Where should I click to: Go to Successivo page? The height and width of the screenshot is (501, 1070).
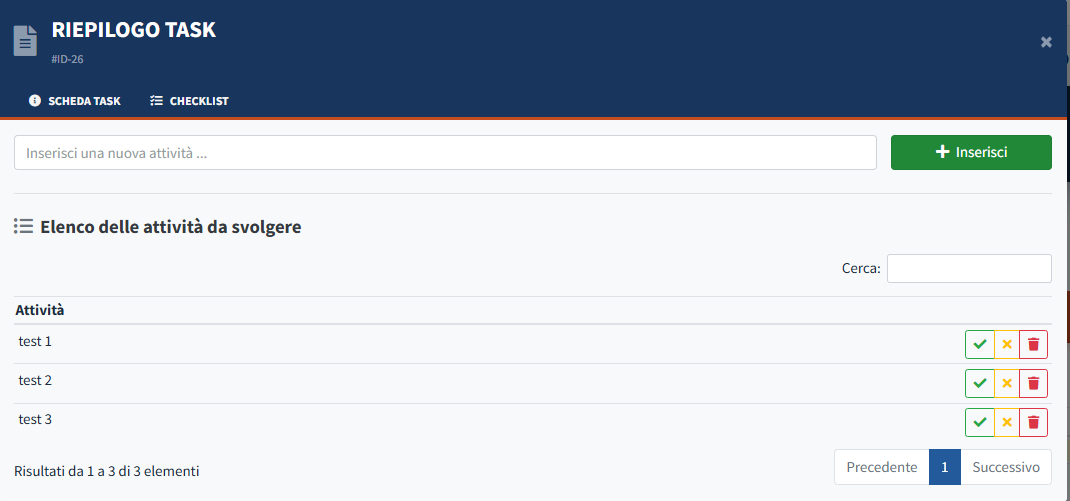1006,467
